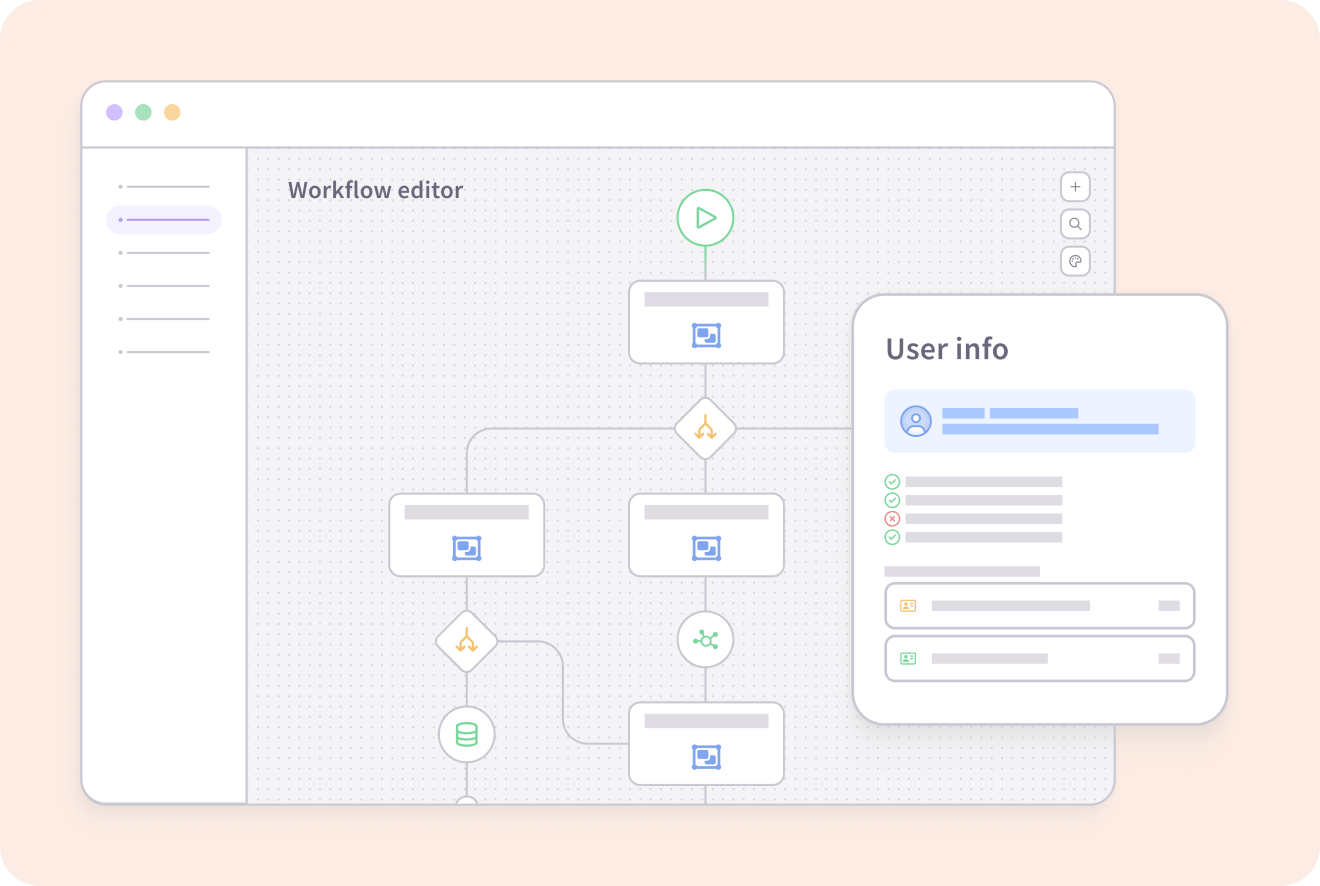Expand the bottom-right workflow node
The height and width of the screenshot is (886, 1320).
706,744
